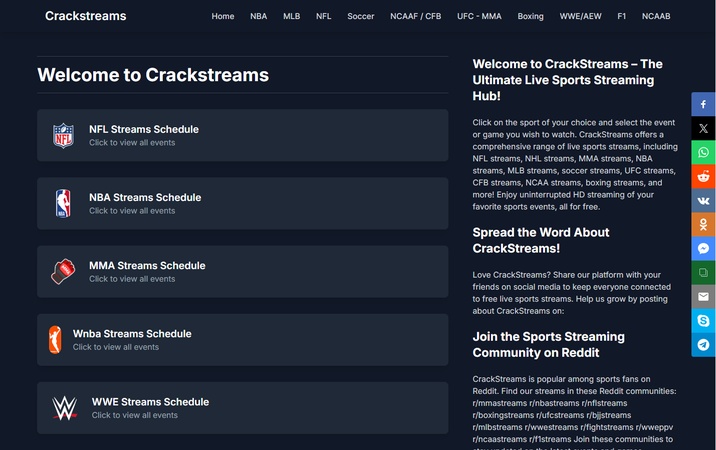Open the Boxing nav item
The height and width of the screenshot is (450, 716).
(530, 16)
